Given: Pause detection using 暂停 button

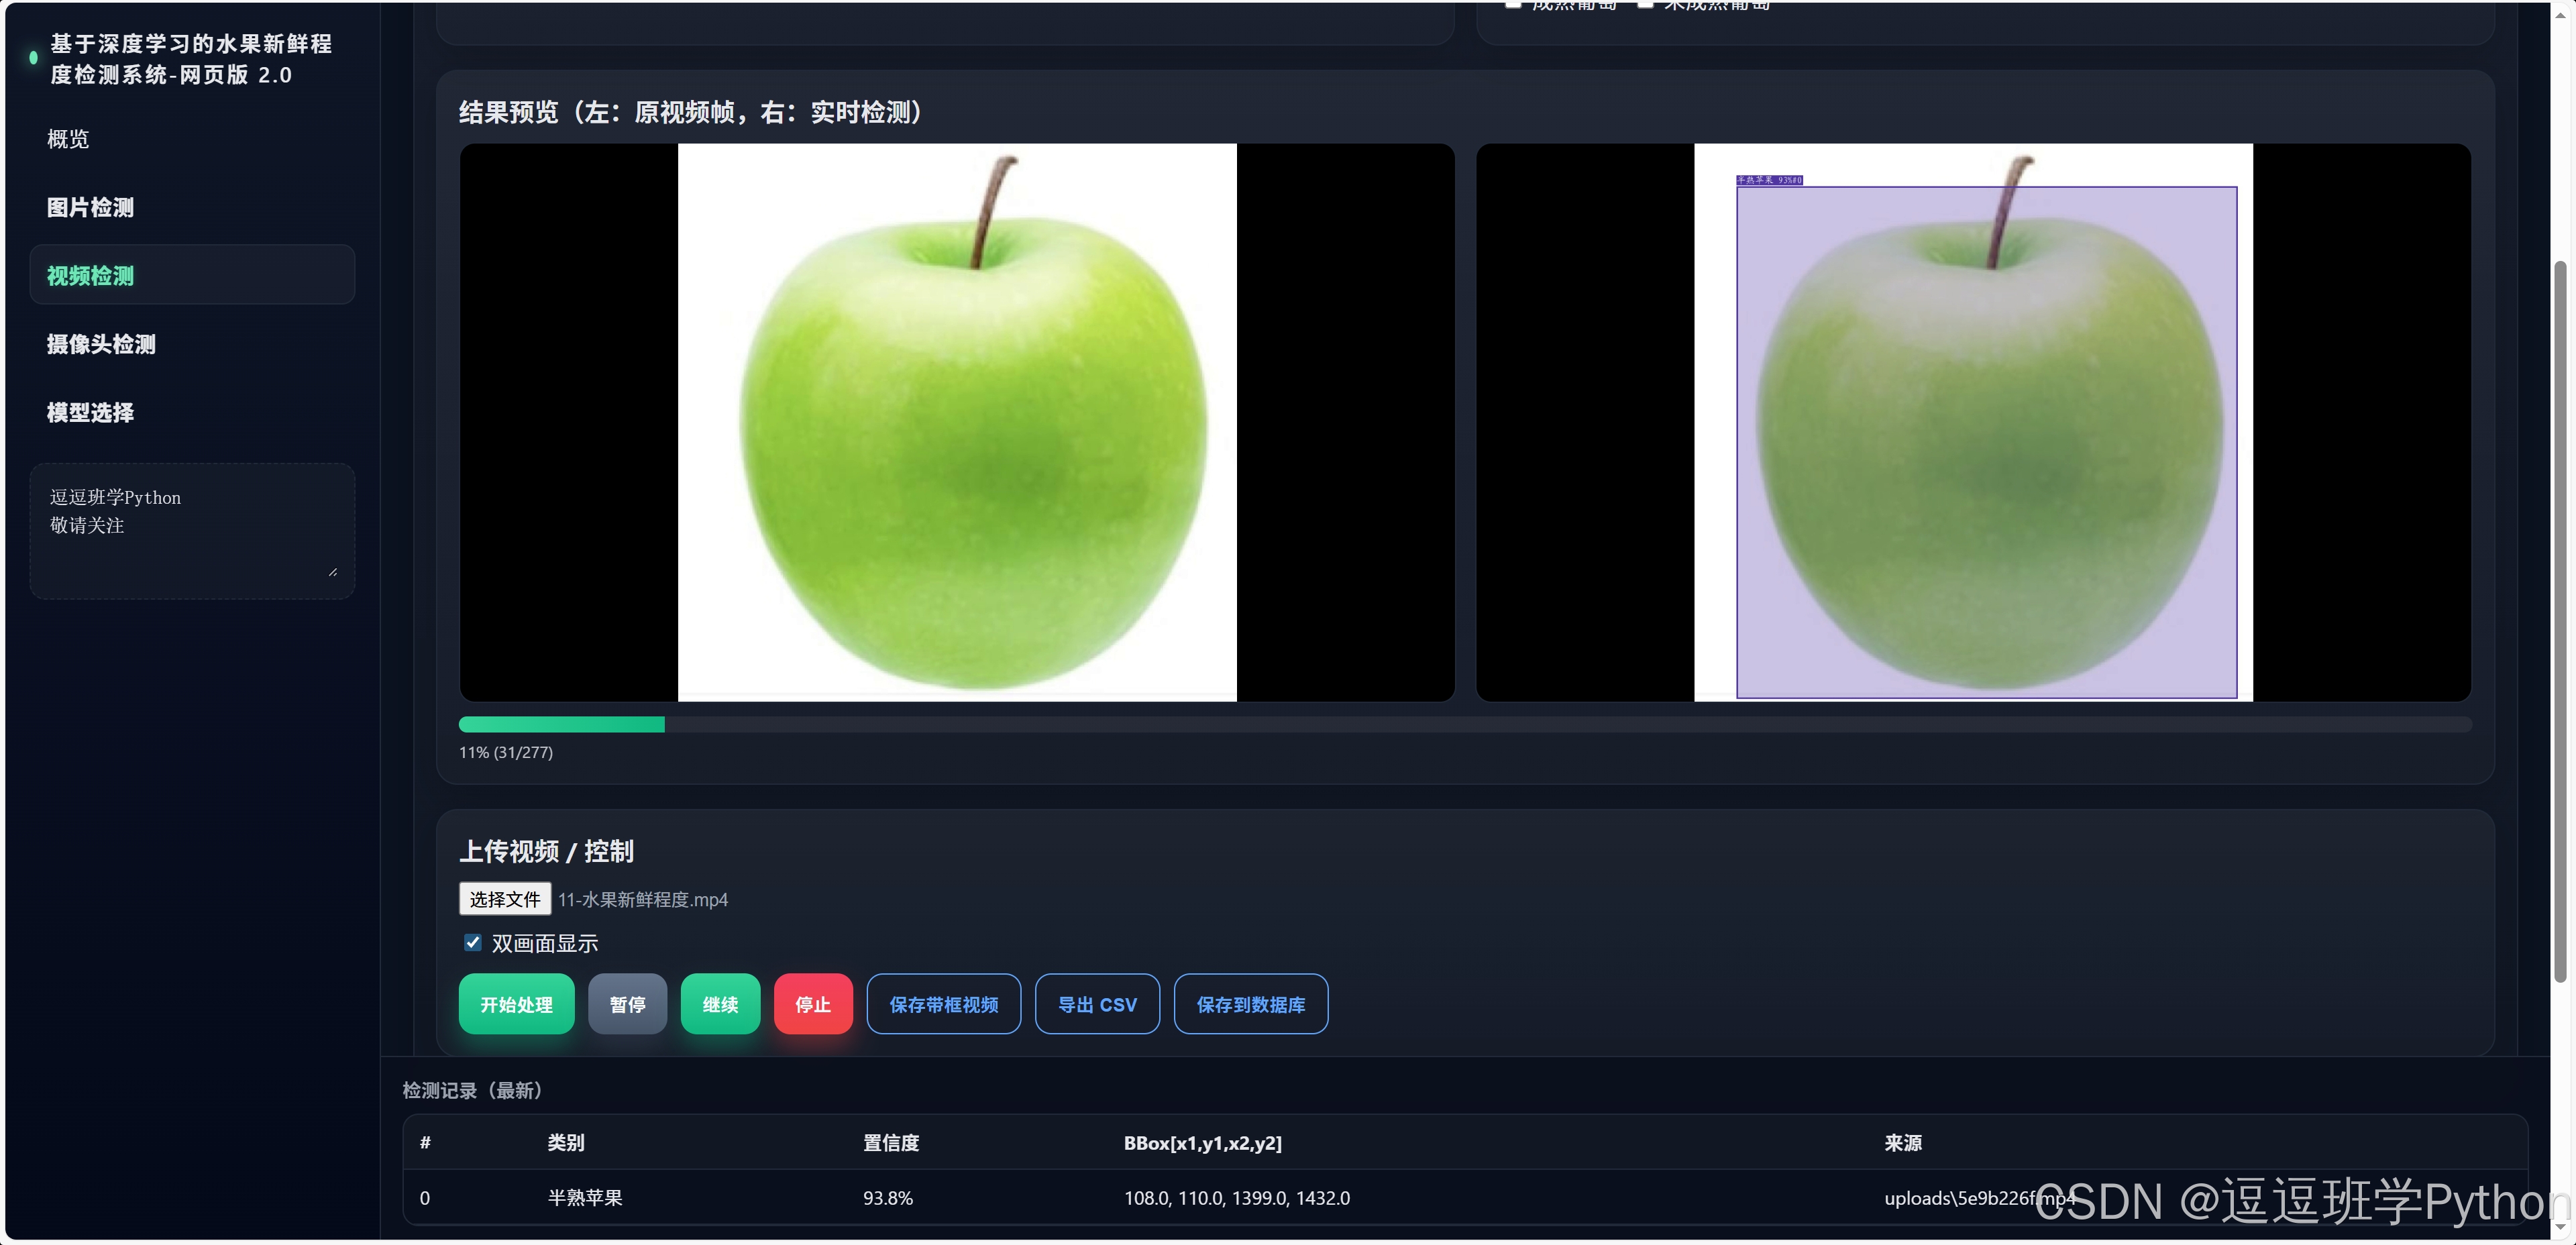Looking at the screenshot, I should tap(627, 1004).
